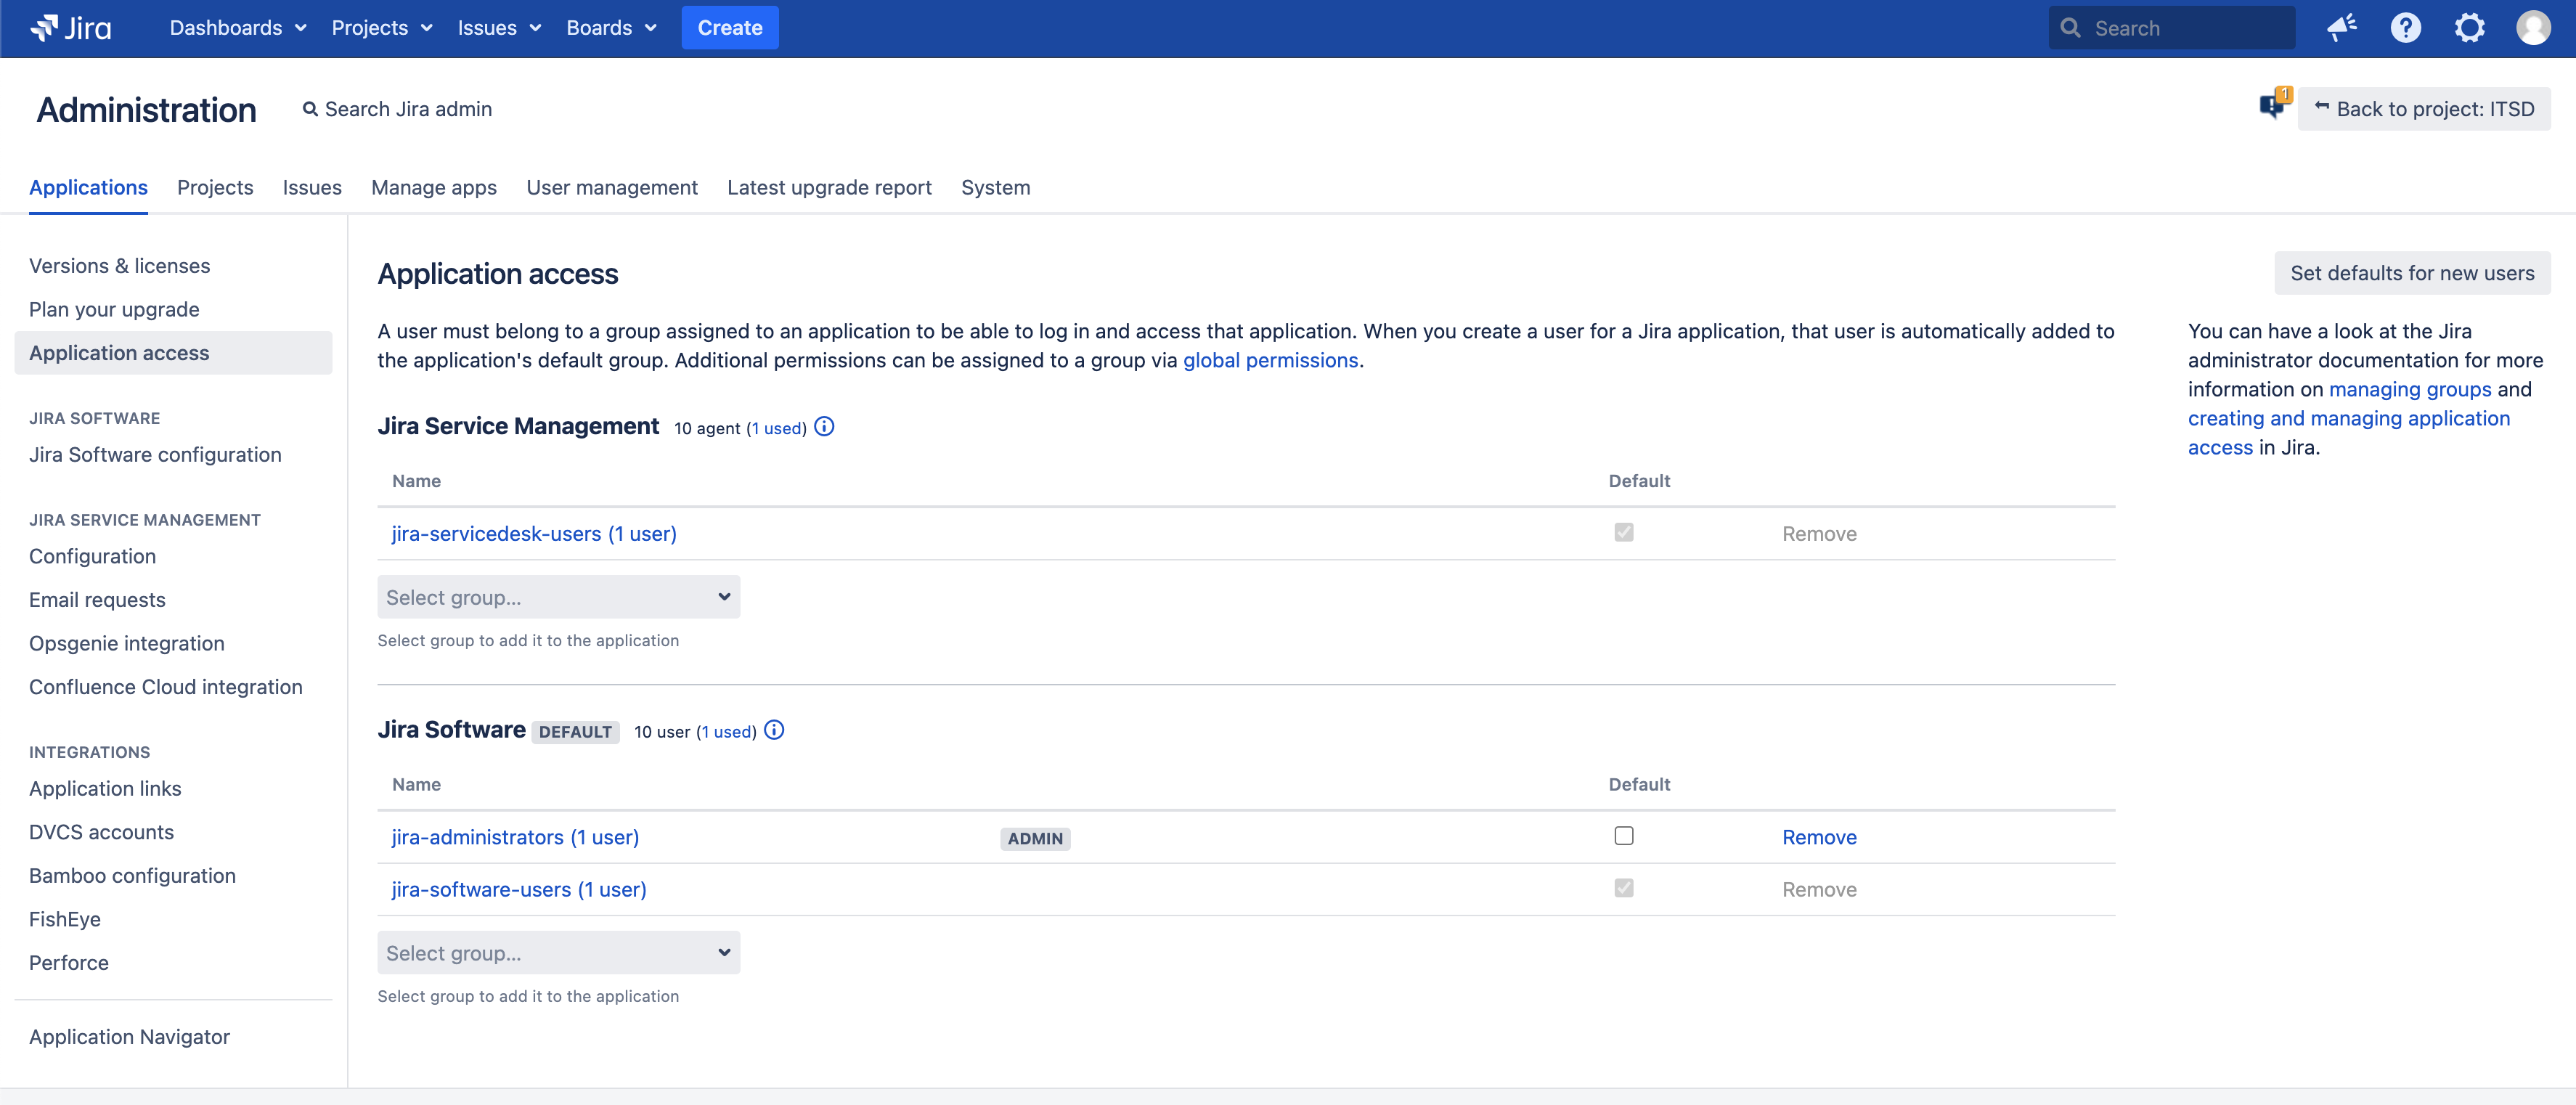Open Select group dropdown under Jira Software
This screenshot has height=1105, width=2576.
tap(558, 953)
